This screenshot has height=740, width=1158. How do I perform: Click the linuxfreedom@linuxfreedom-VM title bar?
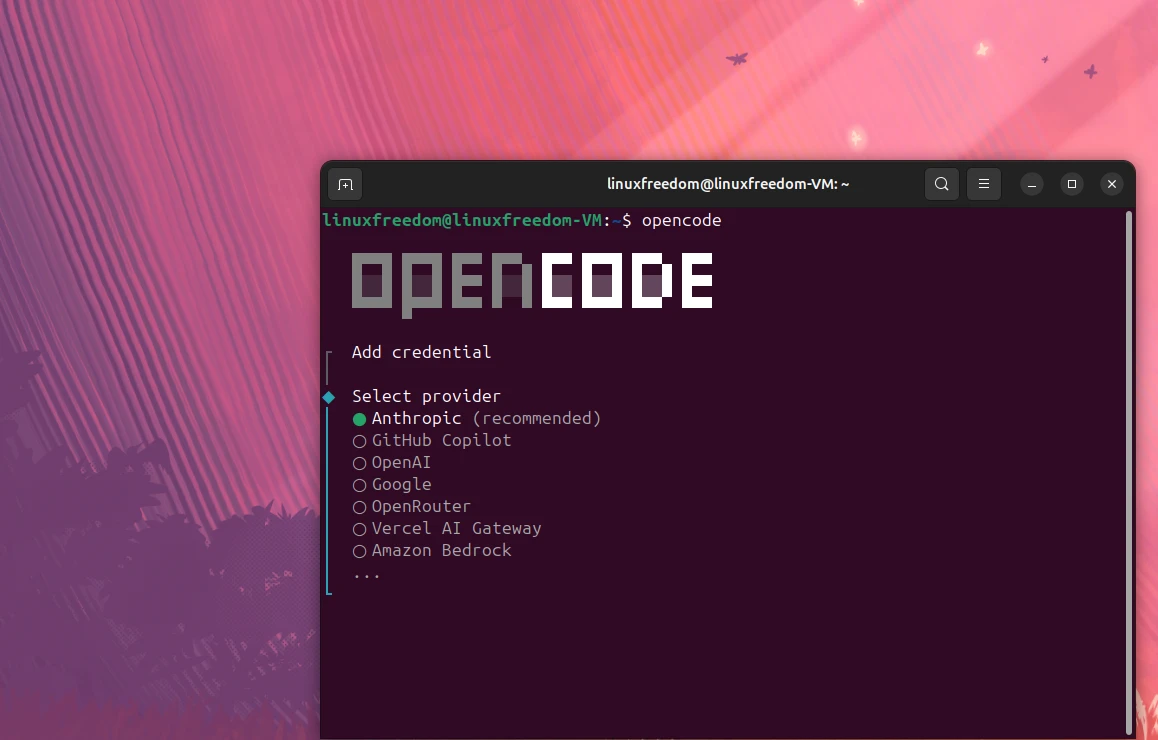pyautogui.click(x=728, y=184)
